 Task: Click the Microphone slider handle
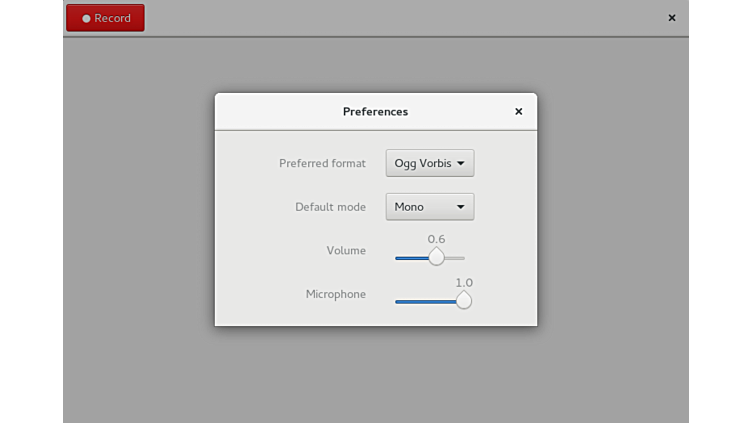pos(464,300)
